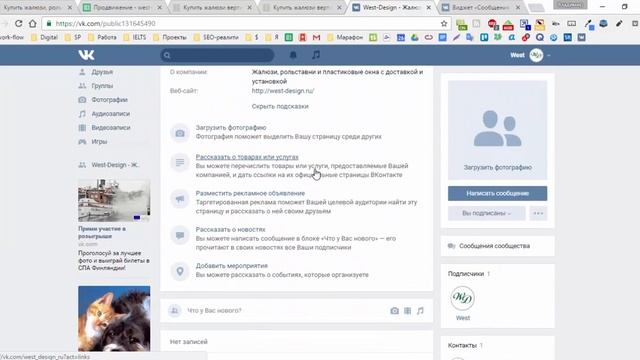This screenshot has height=360, width=640.
Task: Open VK notifications bell
Action: click(293, 55)
